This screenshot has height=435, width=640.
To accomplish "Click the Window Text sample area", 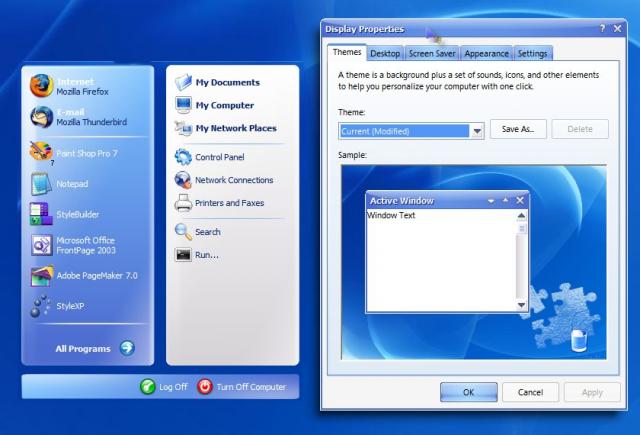I will pyautogui.click(x=391, y=215).
